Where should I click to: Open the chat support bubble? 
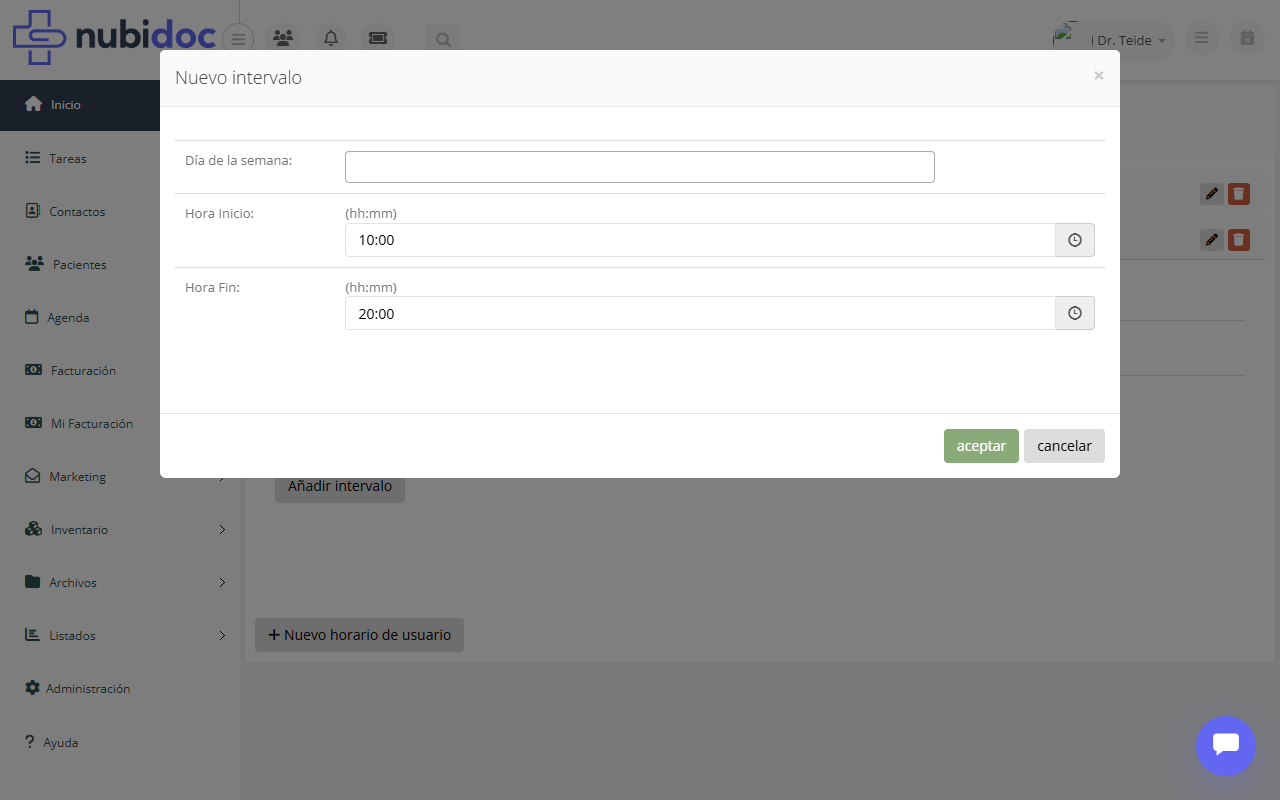tap(1226, 746)
